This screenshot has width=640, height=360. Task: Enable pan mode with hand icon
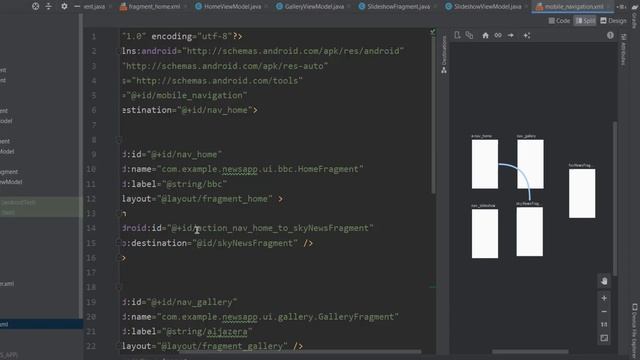pos(604,281)
